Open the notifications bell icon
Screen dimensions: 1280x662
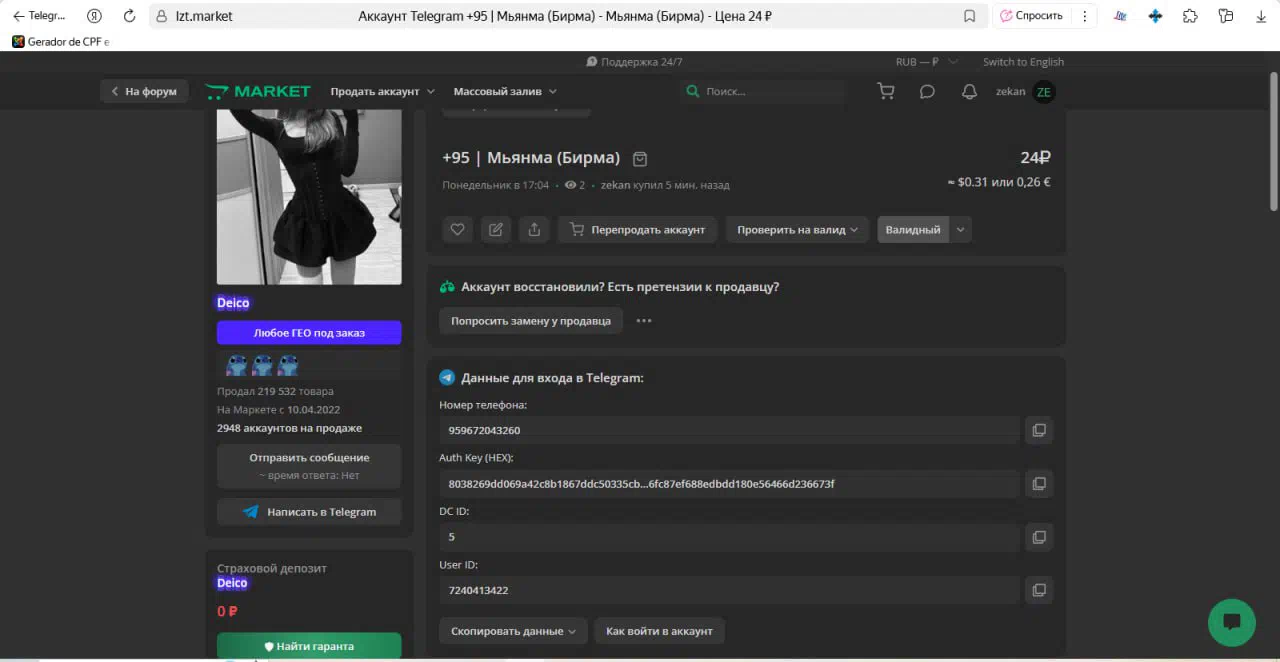[969, 91]
